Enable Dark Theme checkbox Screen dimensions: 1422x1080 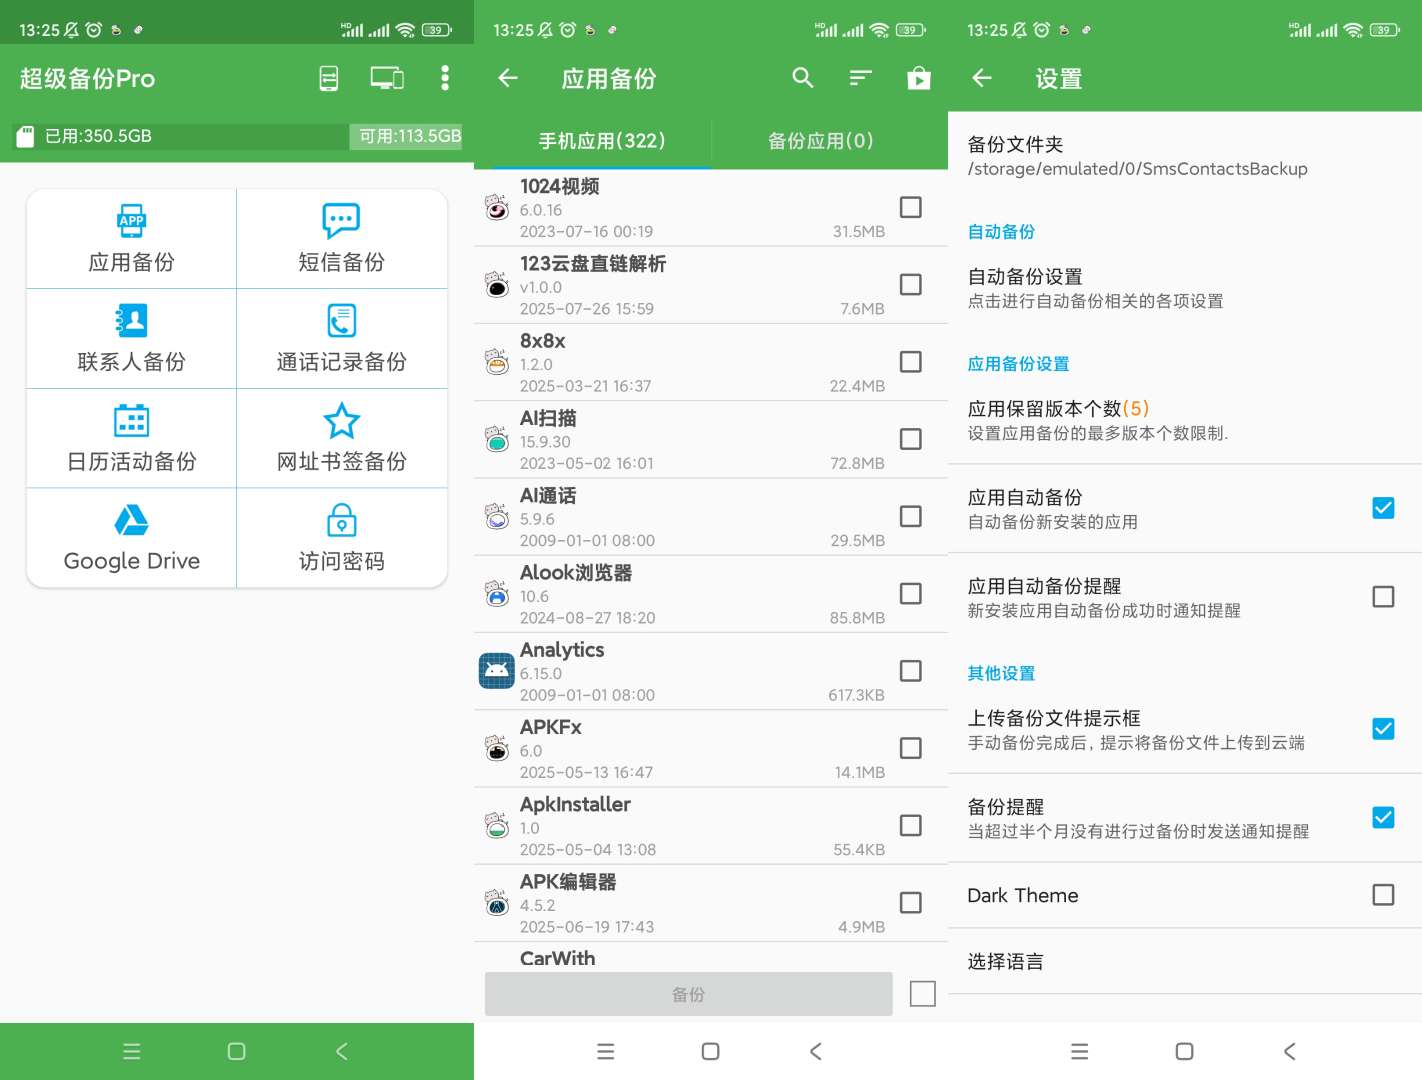(x=1383, y=895)
